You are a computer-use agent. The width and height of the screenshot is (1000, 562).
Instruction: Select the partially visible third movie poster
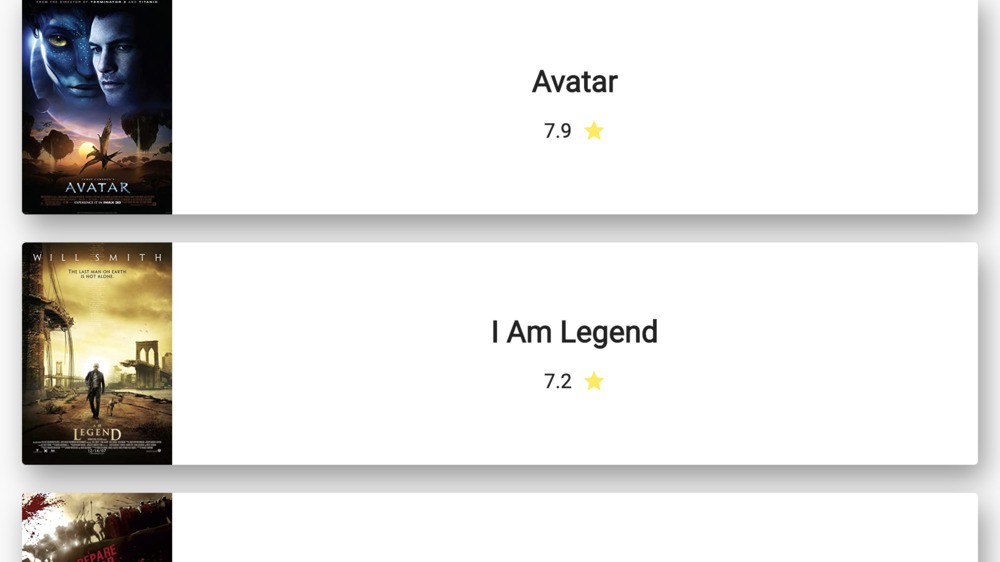(x=97, y=528)
